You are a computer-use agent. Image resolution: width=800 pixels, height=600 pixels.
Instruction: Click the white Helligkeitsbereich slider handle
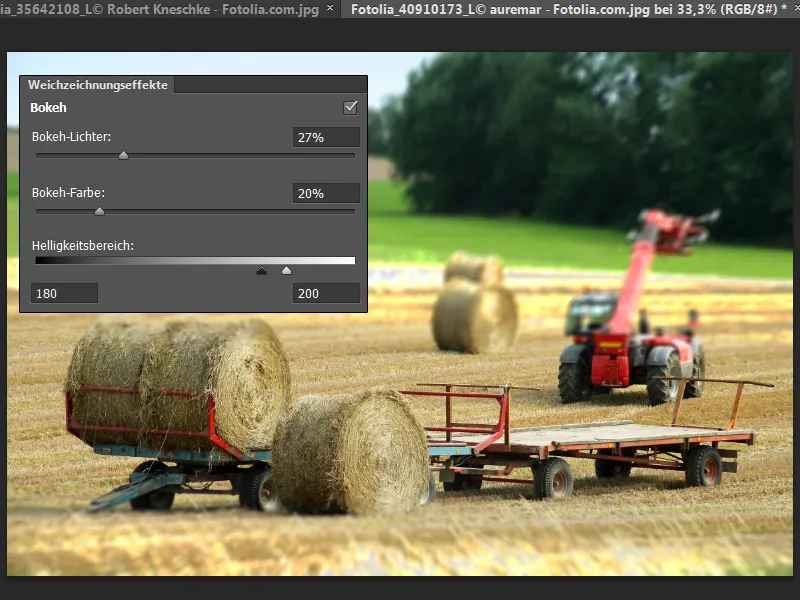pos(287,270)
